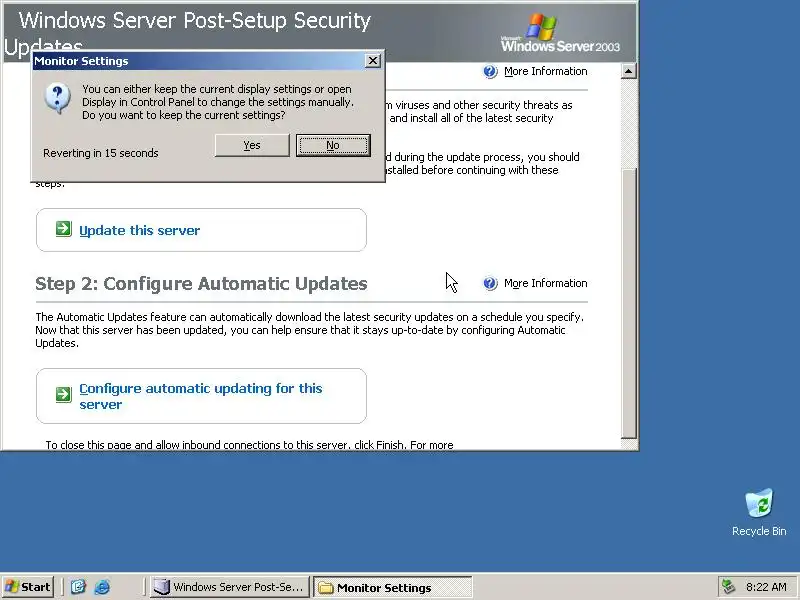Click the clock showing 8:22 AM
The height and width of the screenshot is (600, 800).
[x=766, y=587]
